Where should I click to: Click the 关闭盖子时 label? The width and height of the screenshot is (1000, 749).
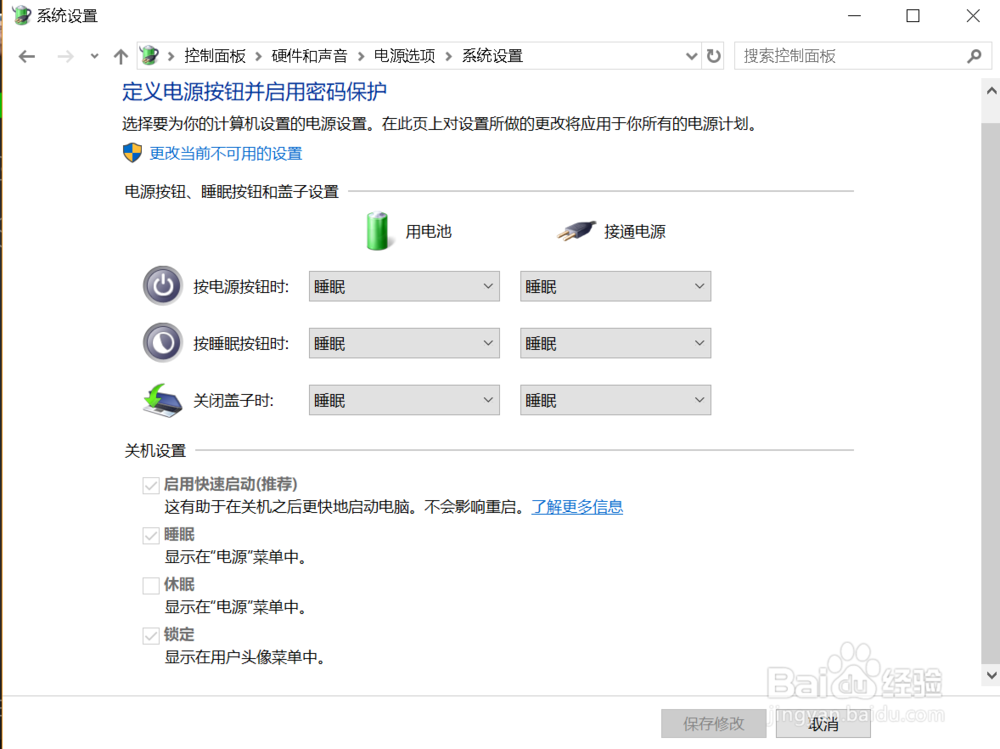tap(233, 401)
